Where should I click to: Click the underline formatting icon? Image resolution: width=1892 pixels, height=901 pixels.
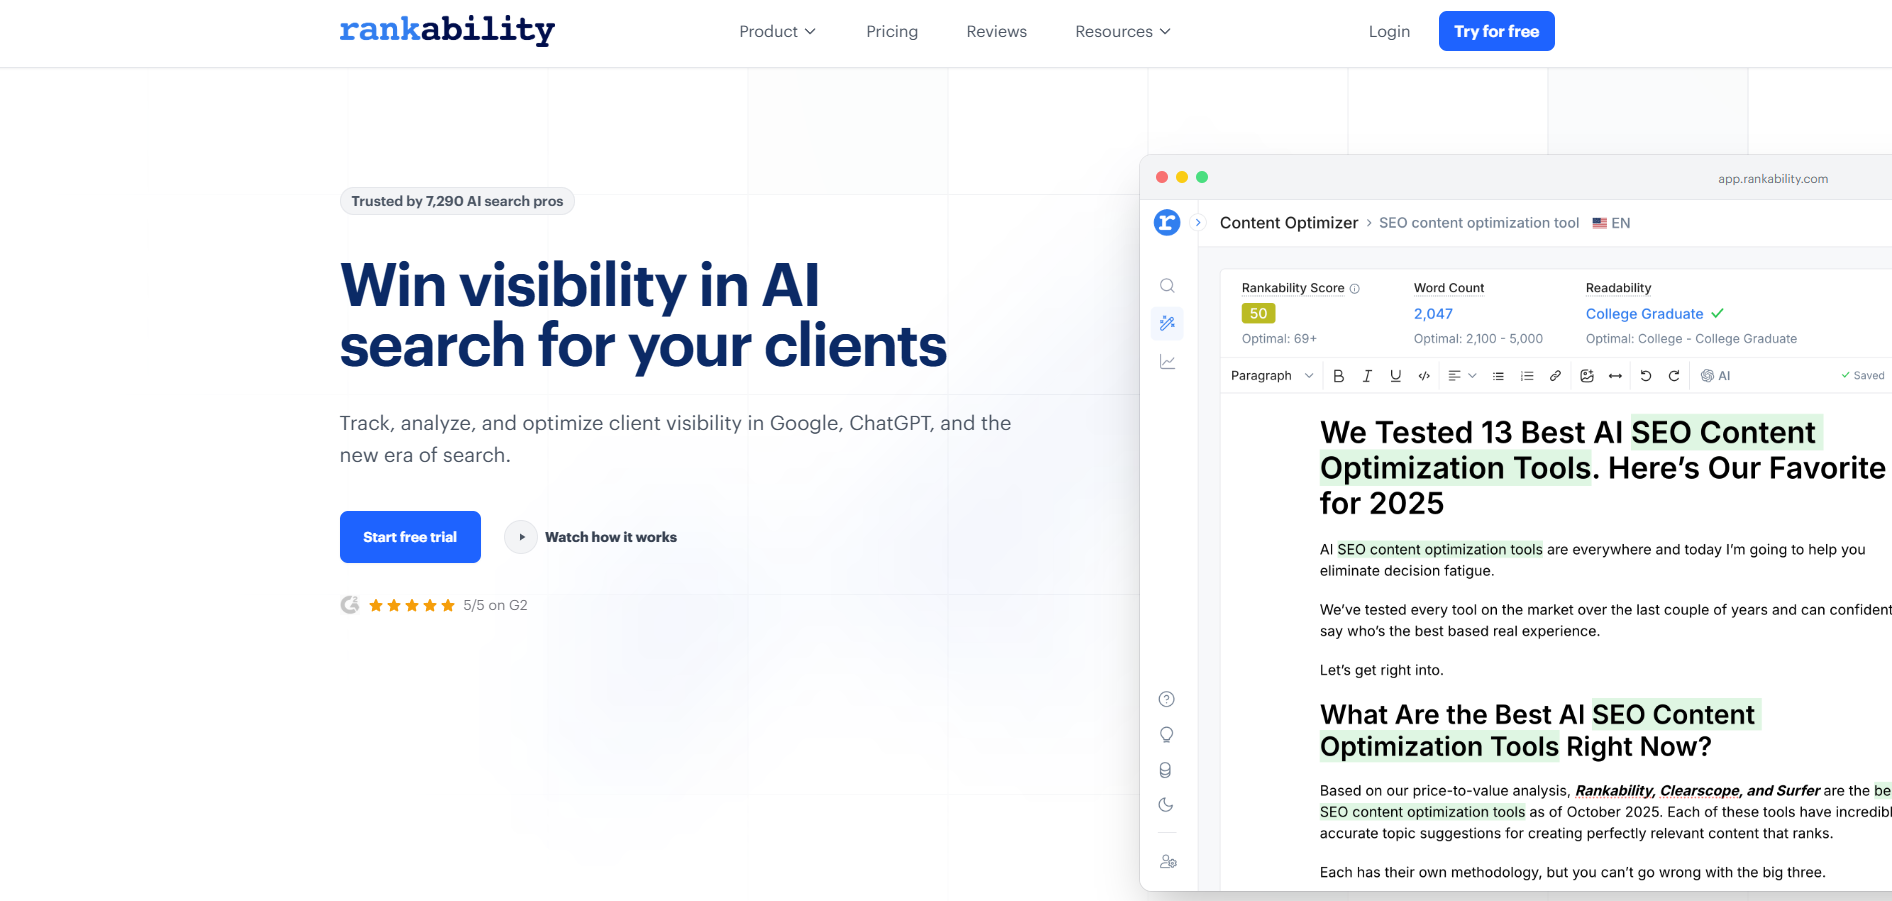(x=1395, y=376)
